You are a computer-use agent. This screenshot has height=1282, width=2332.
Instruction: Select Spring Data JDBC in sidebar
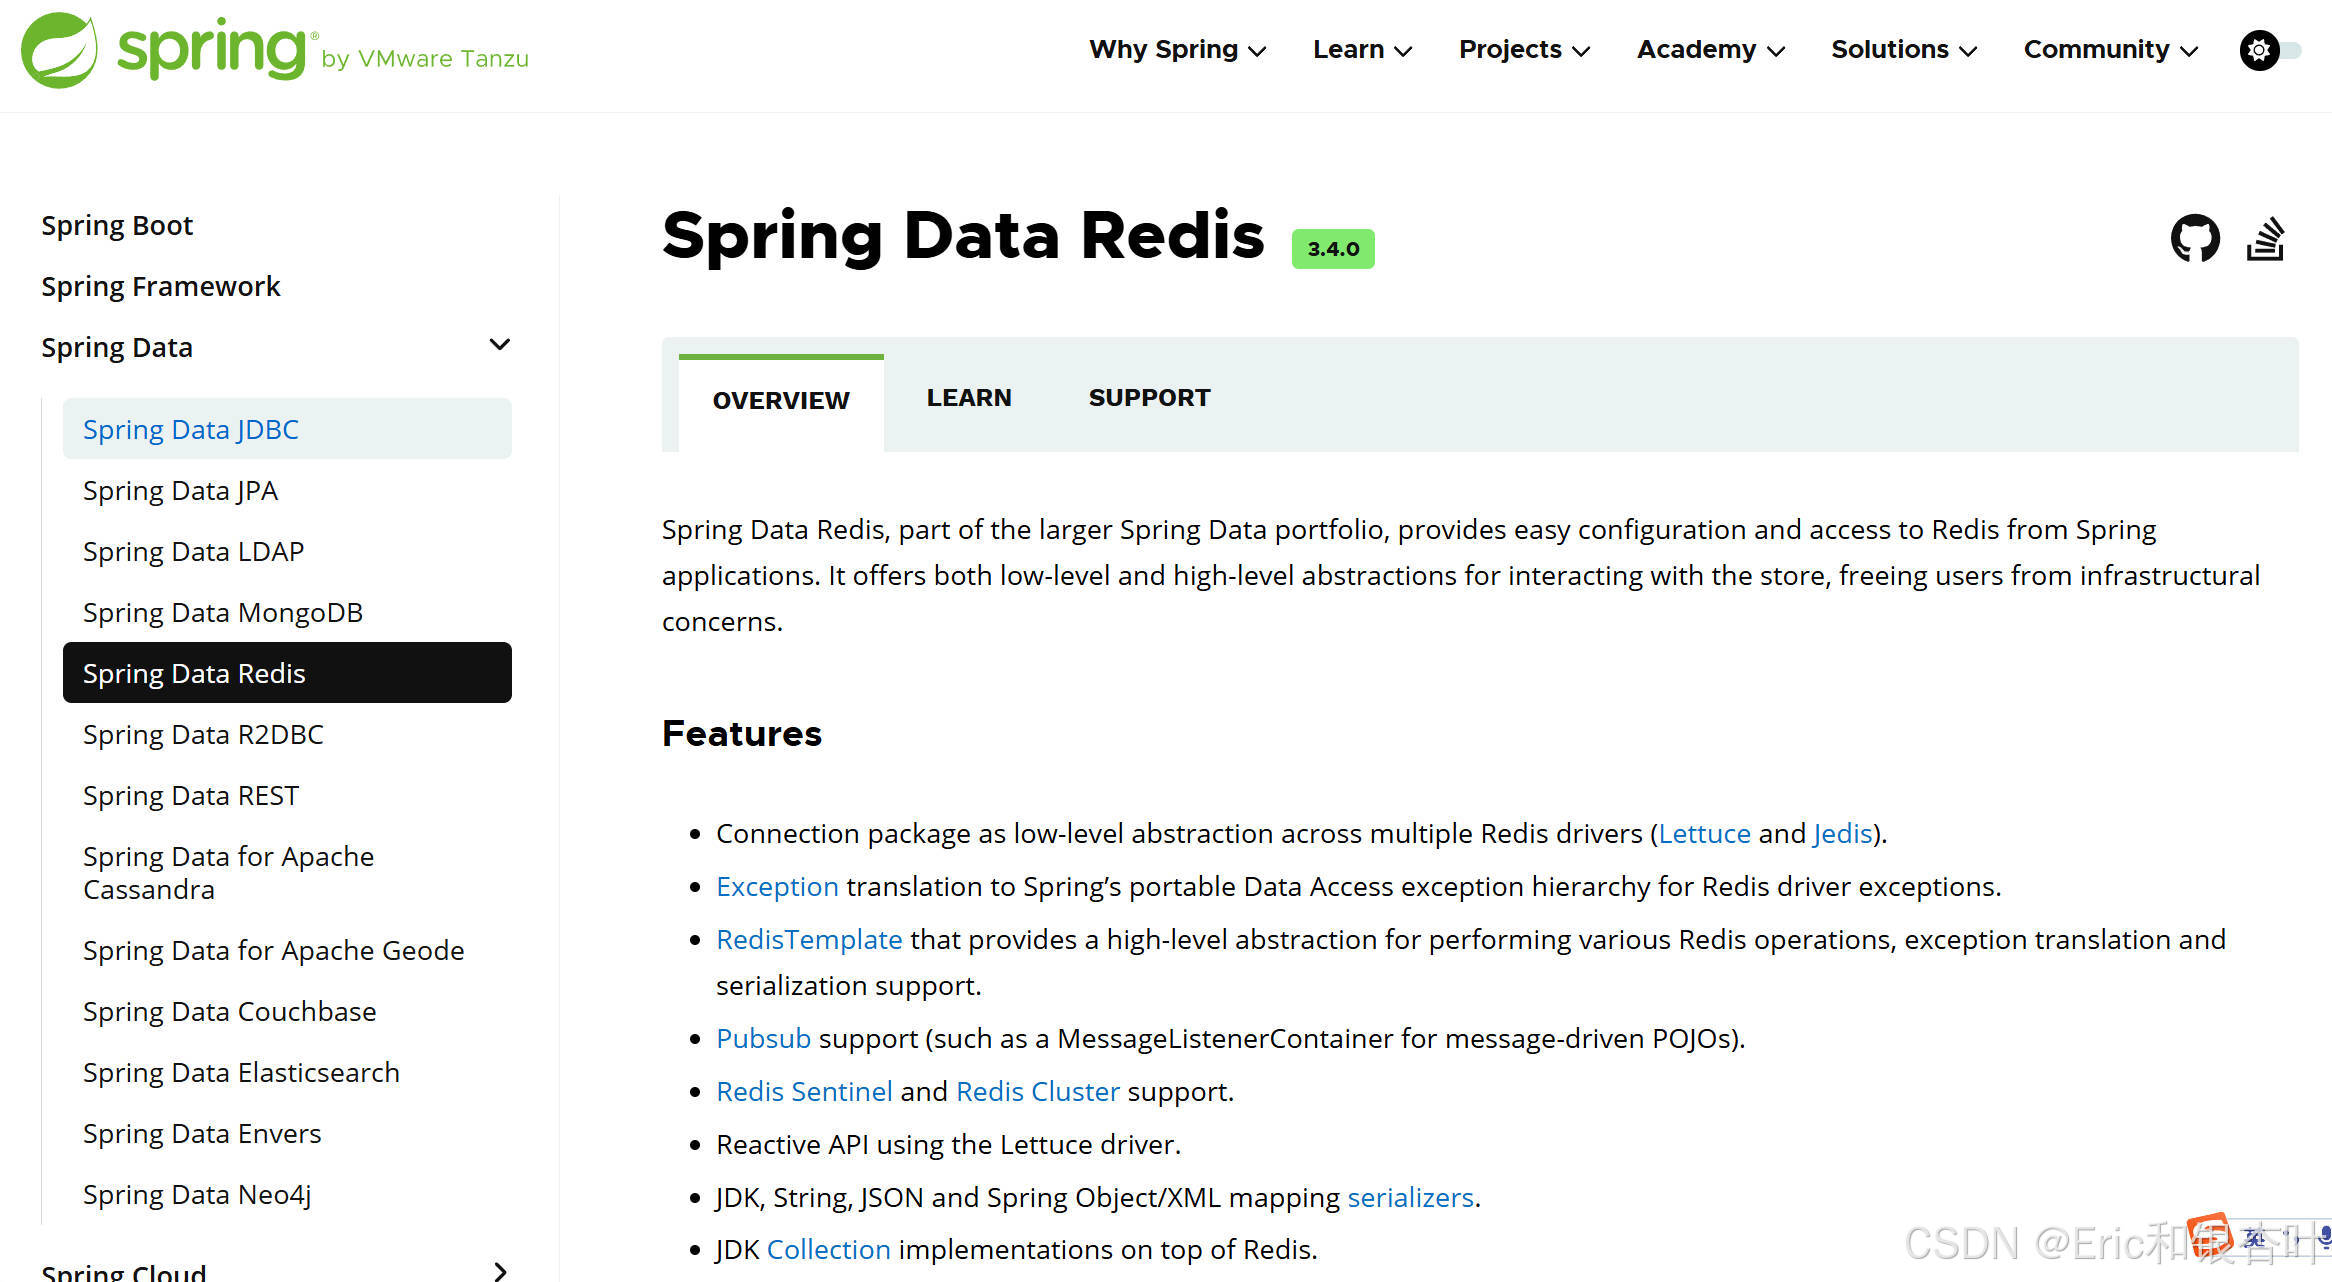(191, 428)
